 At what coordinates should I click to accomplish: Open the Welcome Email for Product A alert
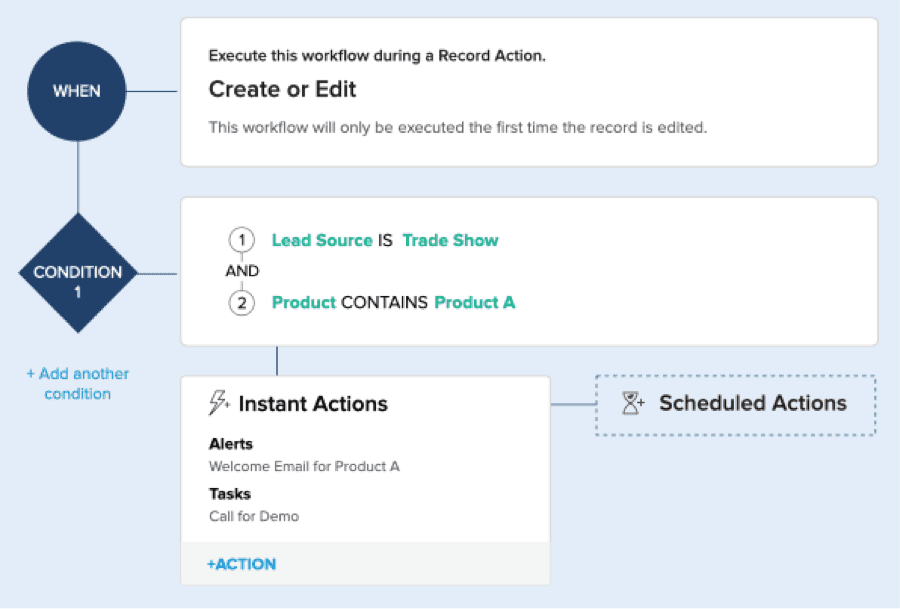pyautogui.click(x=304, y=466)
